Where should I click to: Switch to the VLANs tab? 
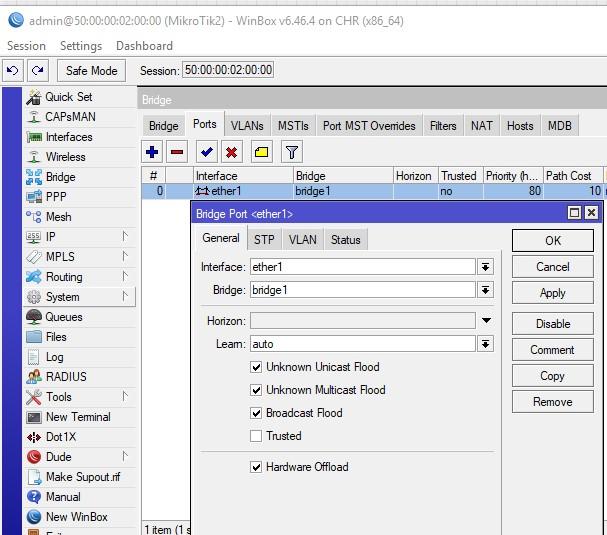[x=247, y=126]
